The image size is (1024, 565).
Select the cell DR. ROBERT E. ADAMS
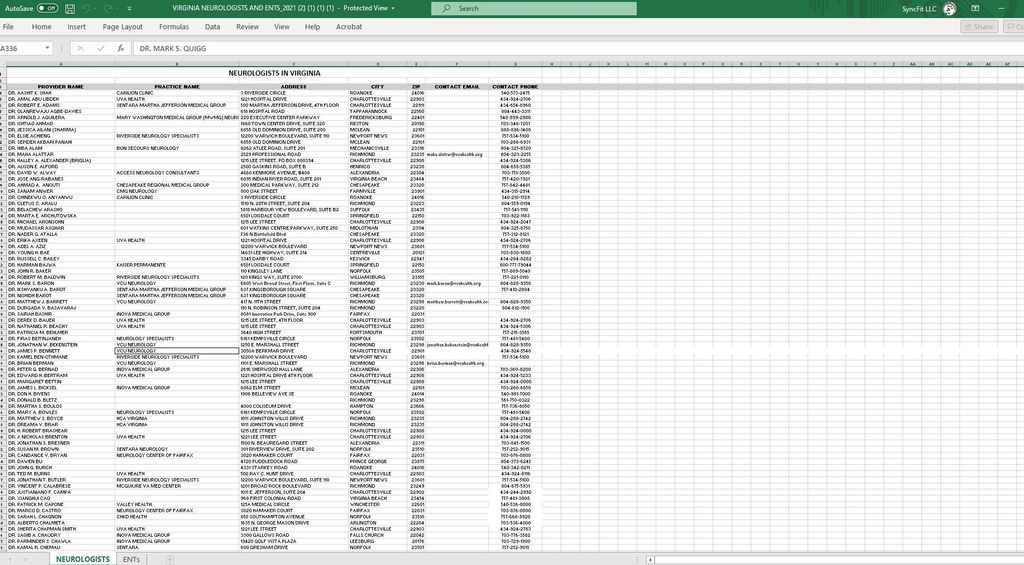click(61, 105)
